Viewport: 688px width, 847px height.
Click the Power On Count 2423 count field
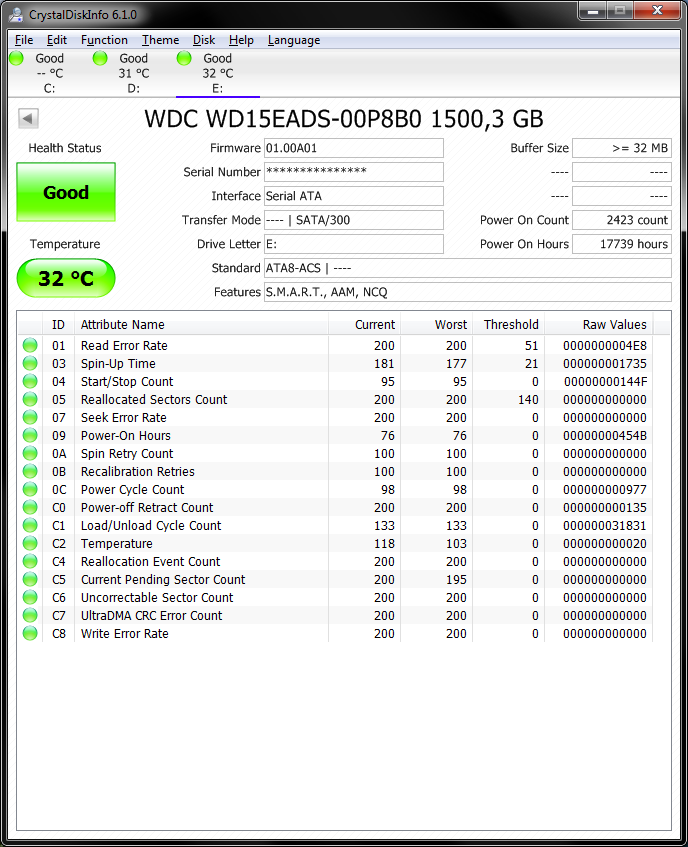[622, 220]
